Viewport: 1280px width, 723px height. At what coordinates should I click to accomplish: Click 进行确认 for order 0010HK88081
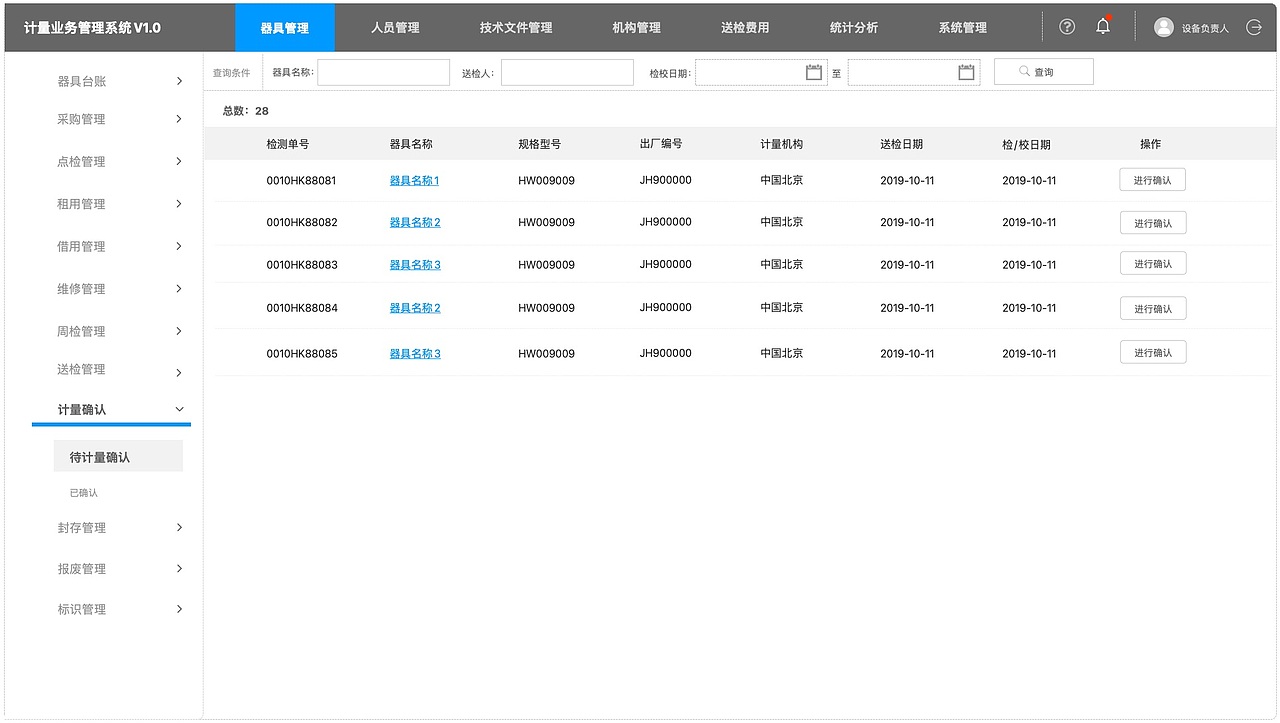tap(1152, 180)
